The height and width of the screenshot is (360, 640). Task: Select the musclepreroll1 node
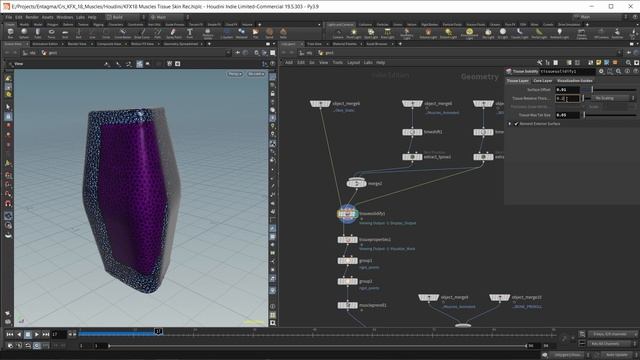(347, 305)
